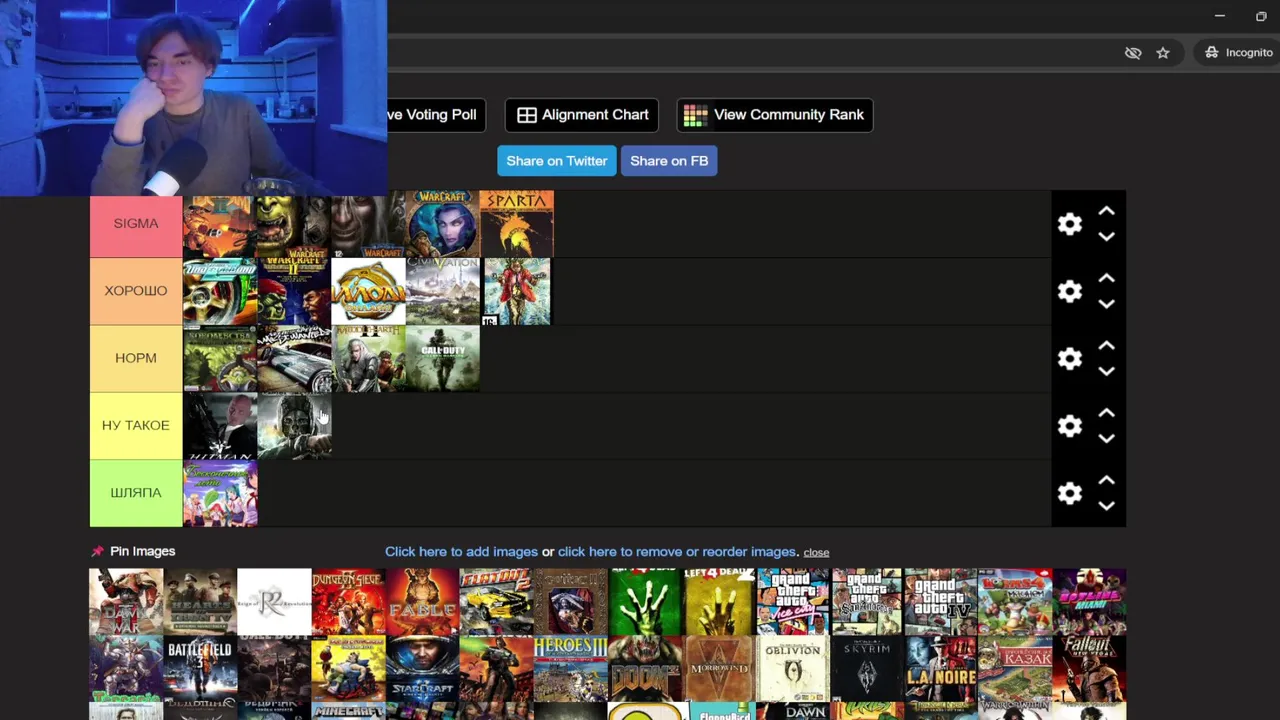Viewport: 1280px width, 720px height.
Task: Select the Call of Duty 4 cover
Action: (442, 358)
